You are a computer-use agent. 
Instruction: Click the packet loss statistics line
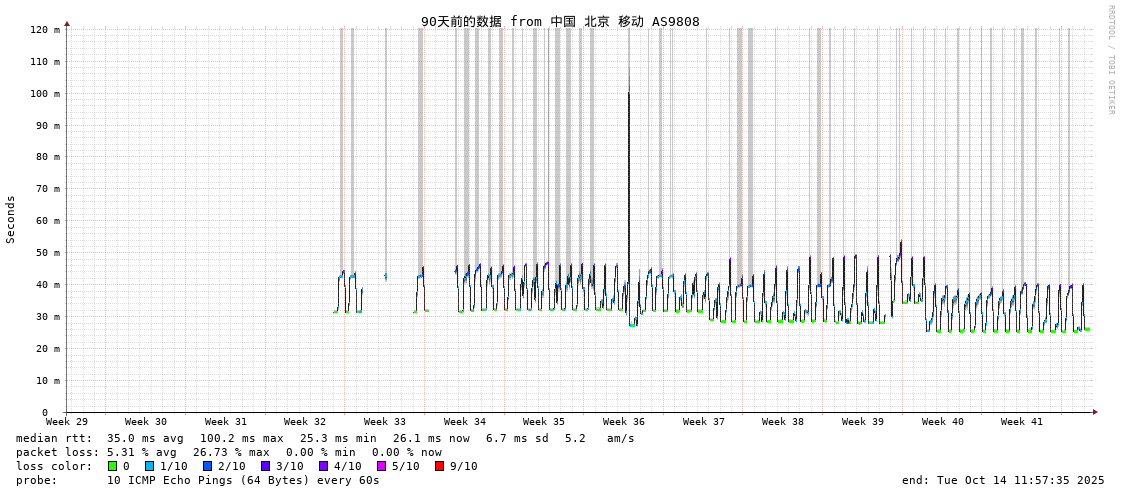(x=229, y=452)
